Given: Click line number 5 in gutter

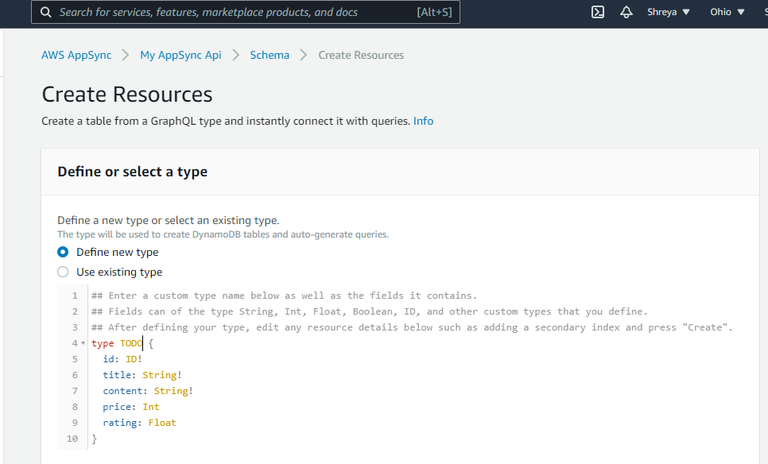Looking at the screenshot, I should 75,359.
